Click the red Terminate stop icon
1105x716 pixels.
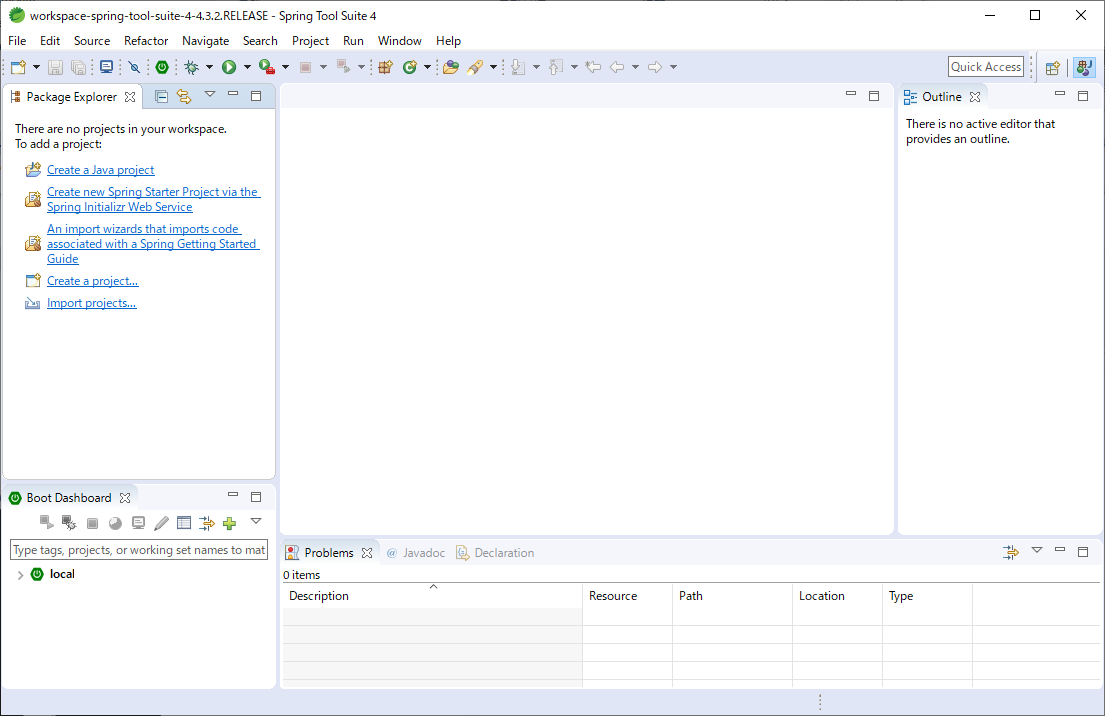[305, 67]
